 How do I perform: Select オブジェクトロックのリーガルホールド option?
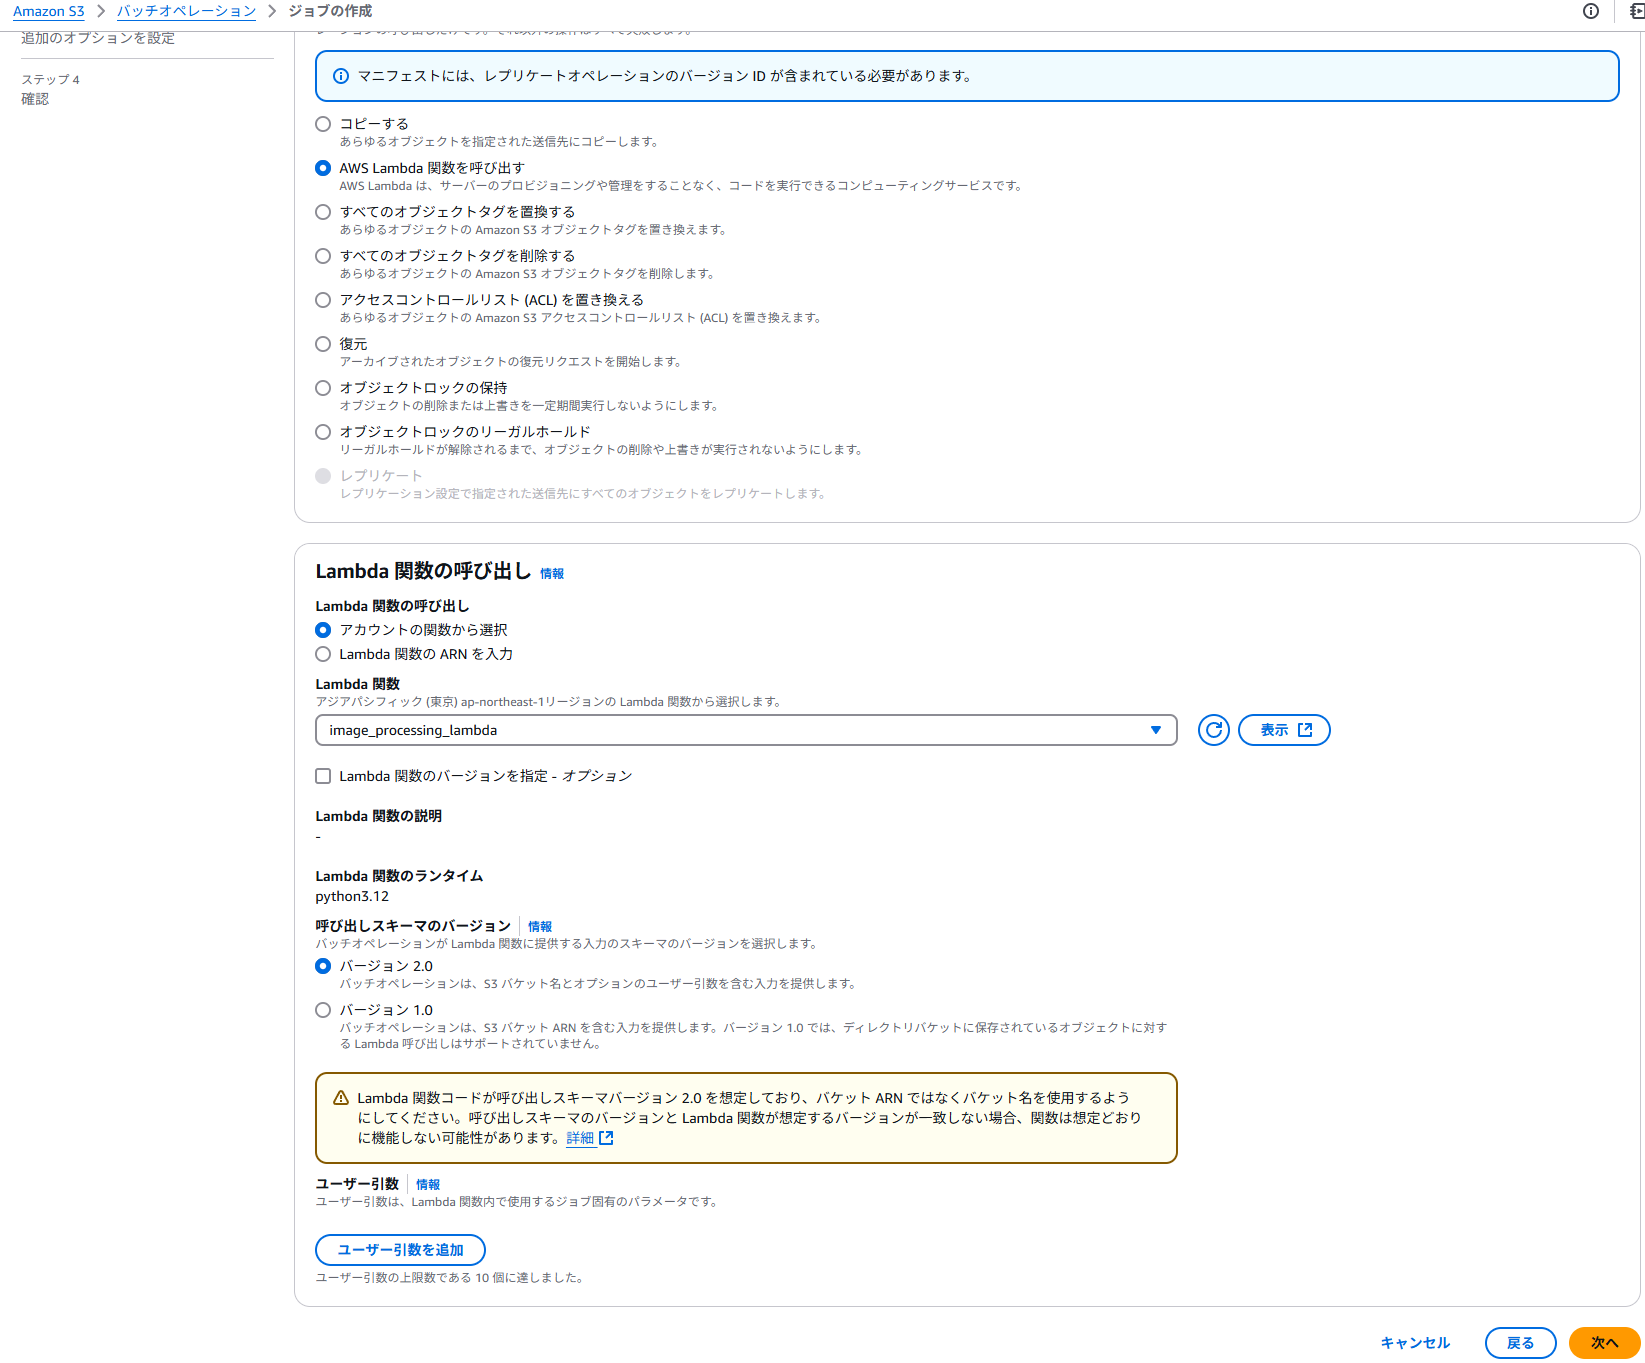pos(323,432)
